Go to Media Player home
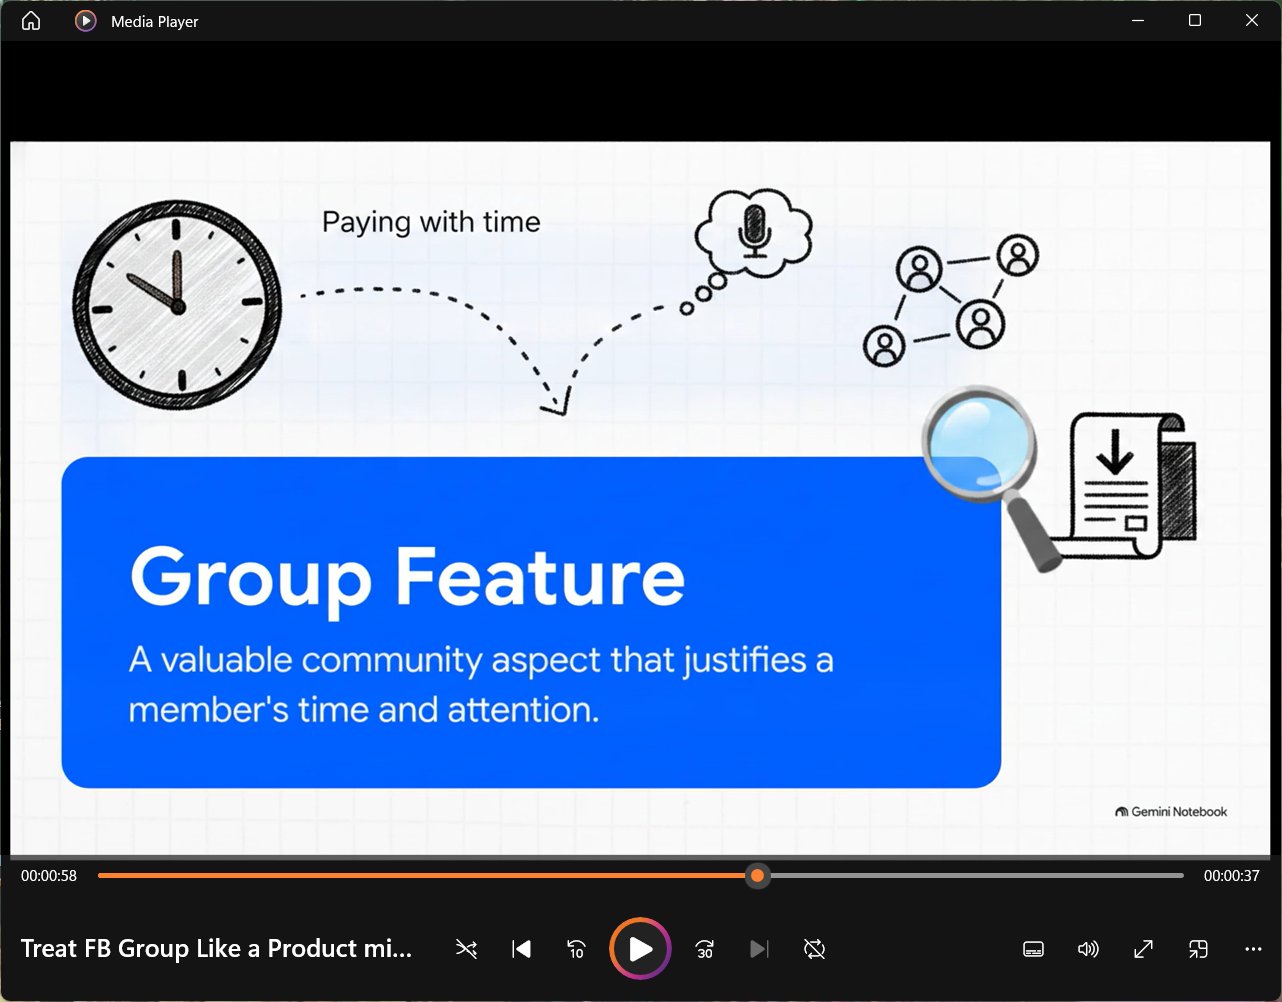 [31, 21]
